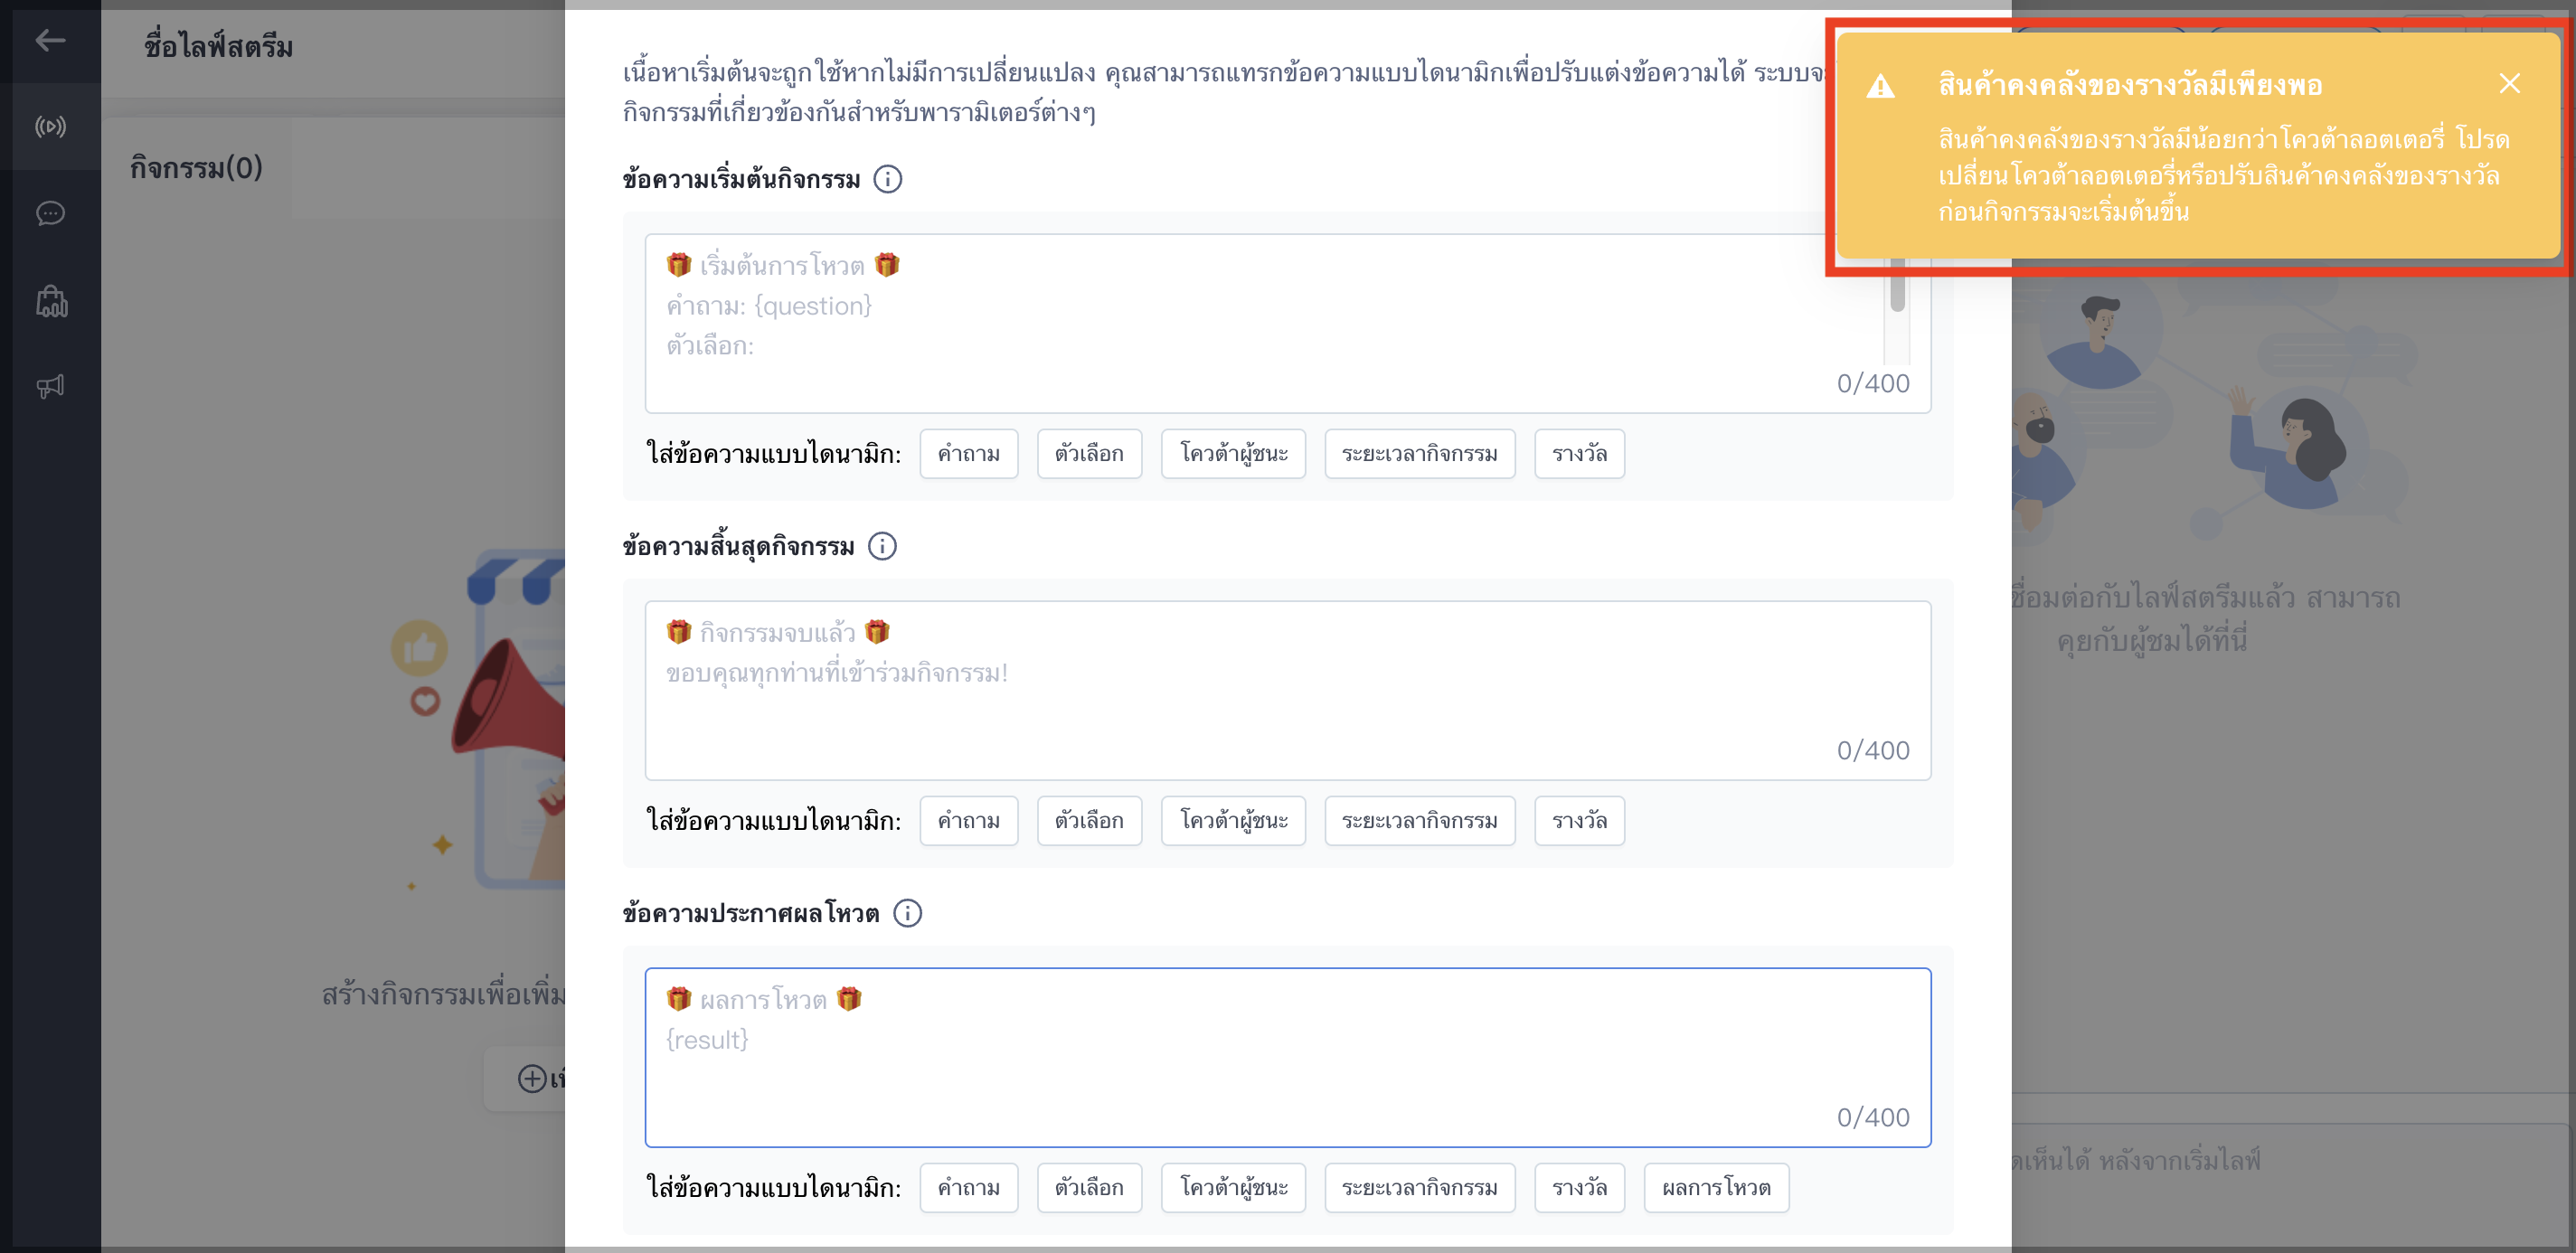Insert คำถาม tag in start message
2576x1253 pixels.
click(968, 454)
